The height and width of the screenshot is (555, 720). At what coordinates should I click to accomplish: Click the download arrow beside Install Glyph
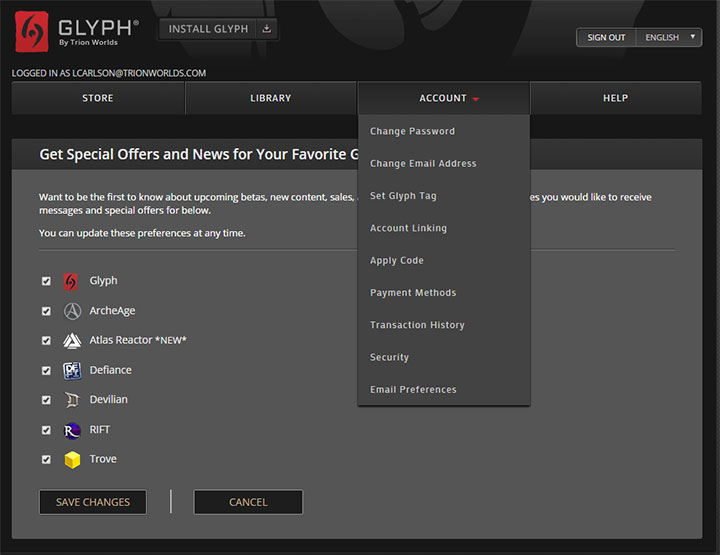(266, 29)
